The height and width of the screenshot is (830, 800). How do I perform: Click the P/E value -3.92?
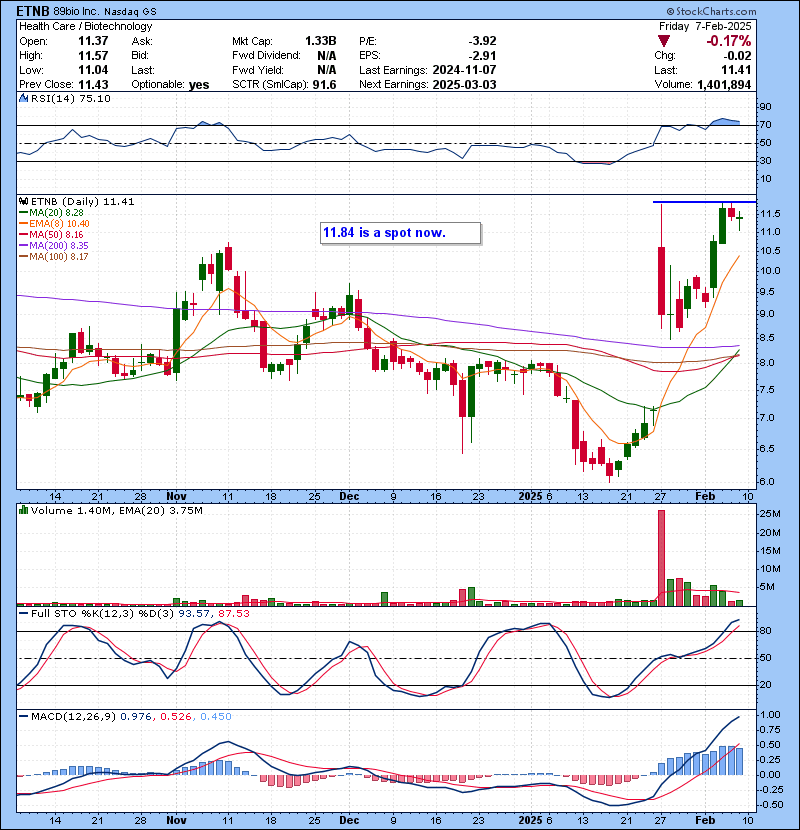pos(482,41)
